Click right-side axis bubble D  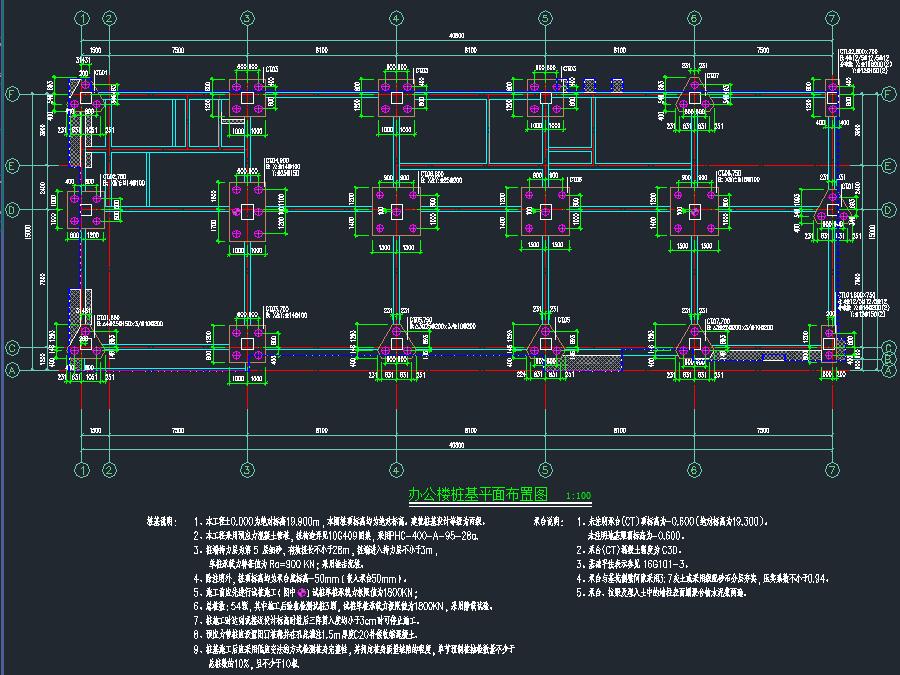889,210
